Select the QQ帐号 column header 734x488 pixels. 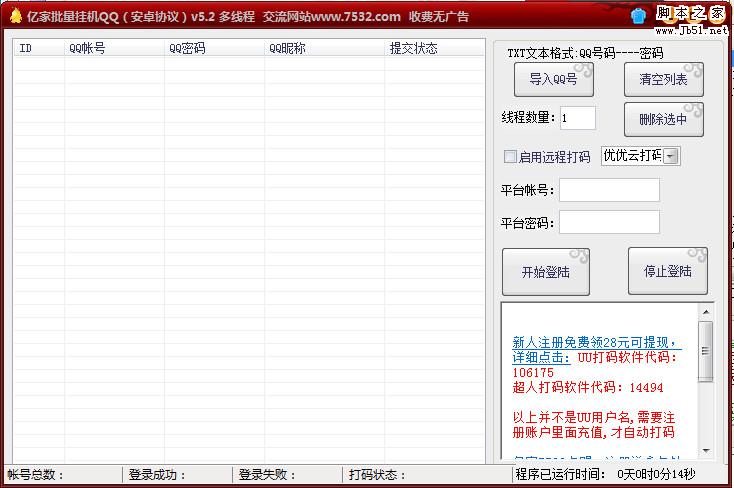coord(114,48)
